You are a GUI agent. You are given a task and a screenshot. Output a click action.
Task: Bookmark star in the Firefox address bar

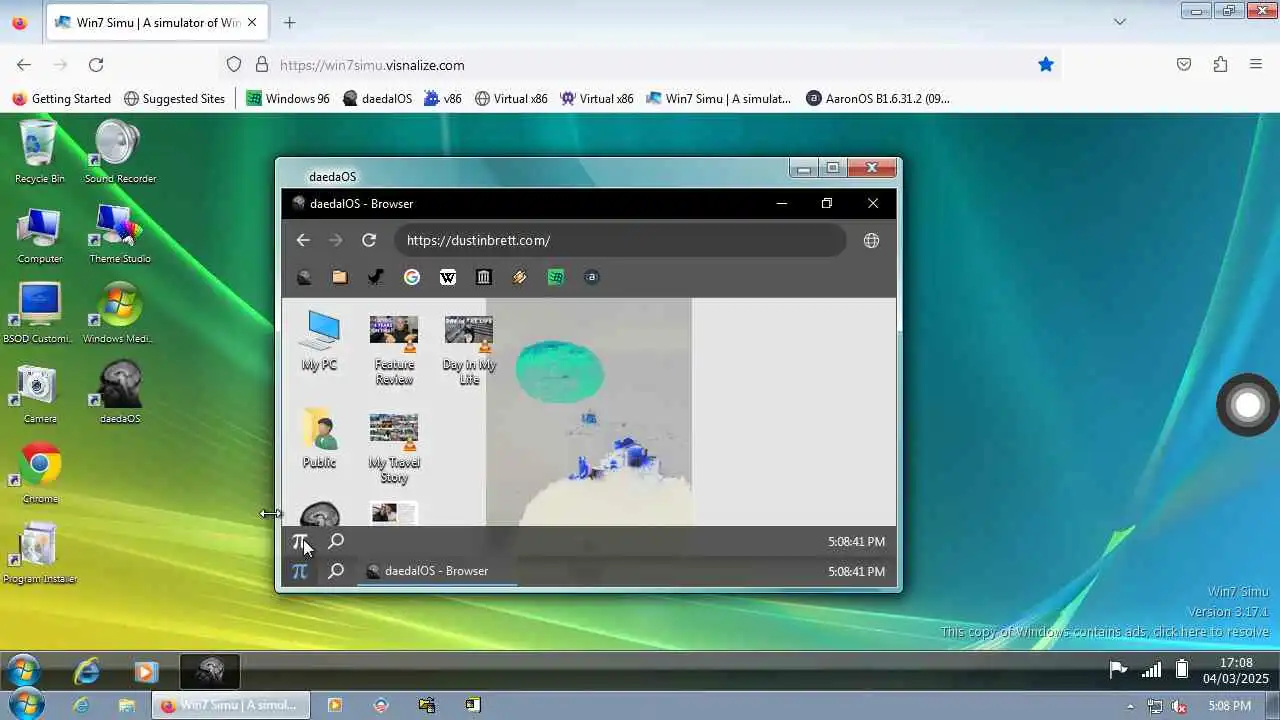pyautogui.click(x=1046, y=65)
